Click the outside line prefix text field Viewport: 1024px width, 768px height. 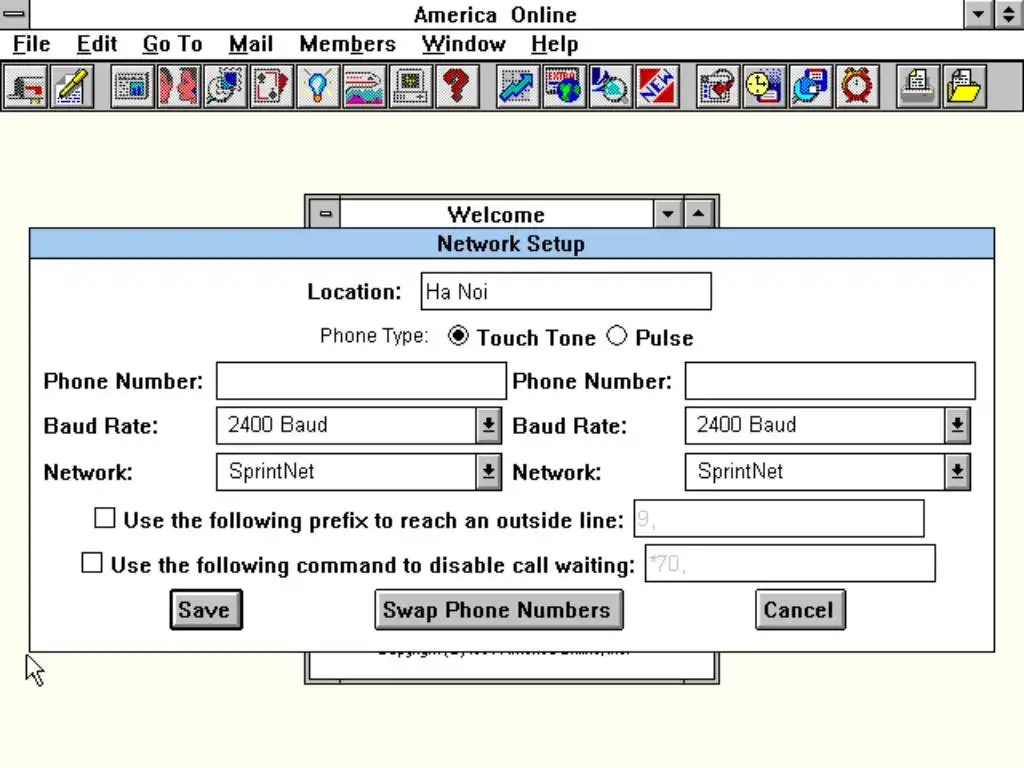pyautogui.click(x=779, y=519)
